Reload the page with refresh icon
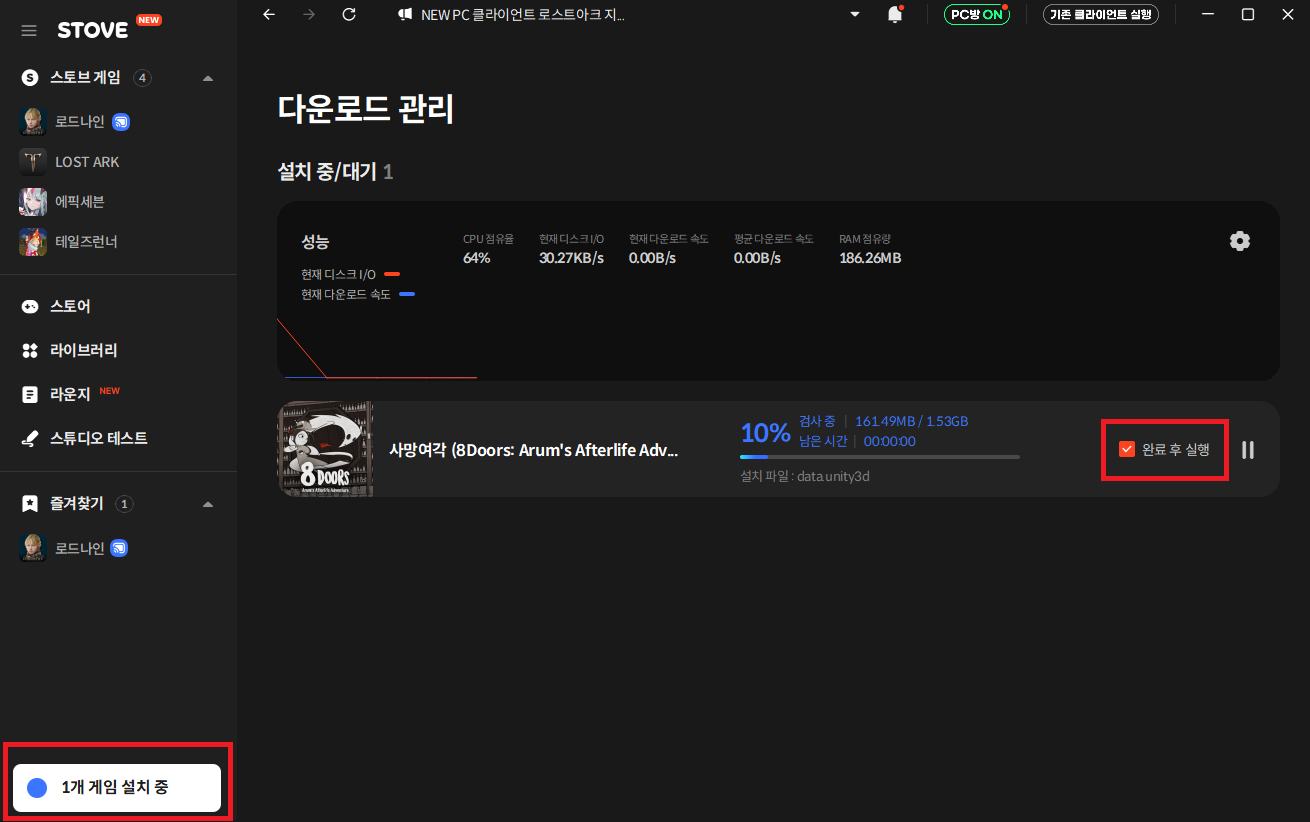 (x=349, y=14)
